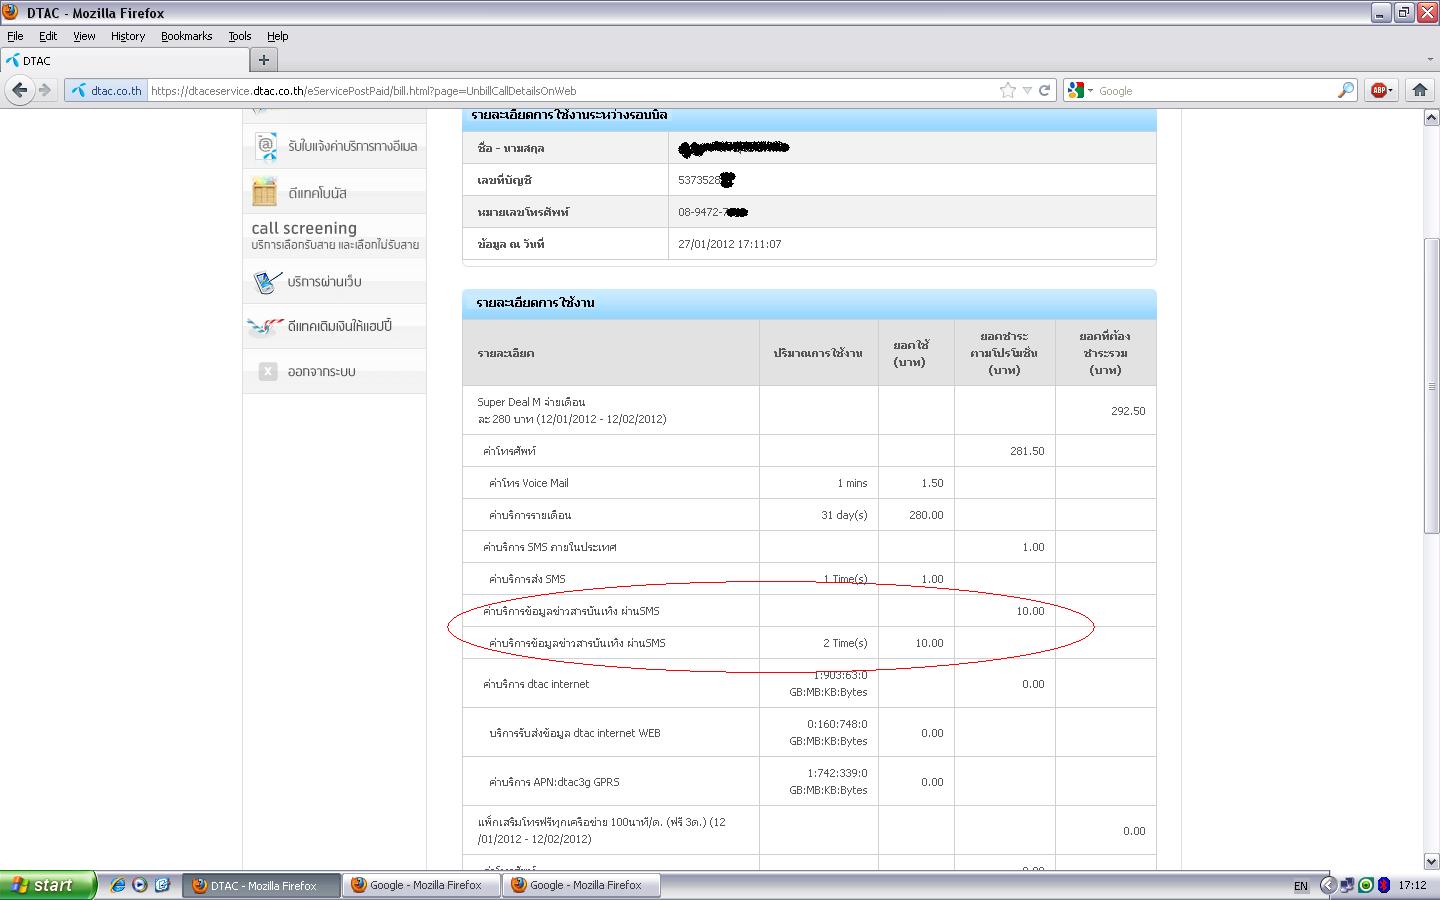Launch Windows Media Player from quick launch
Screen dimensions: 1440x900
click(x=140, y=885)
